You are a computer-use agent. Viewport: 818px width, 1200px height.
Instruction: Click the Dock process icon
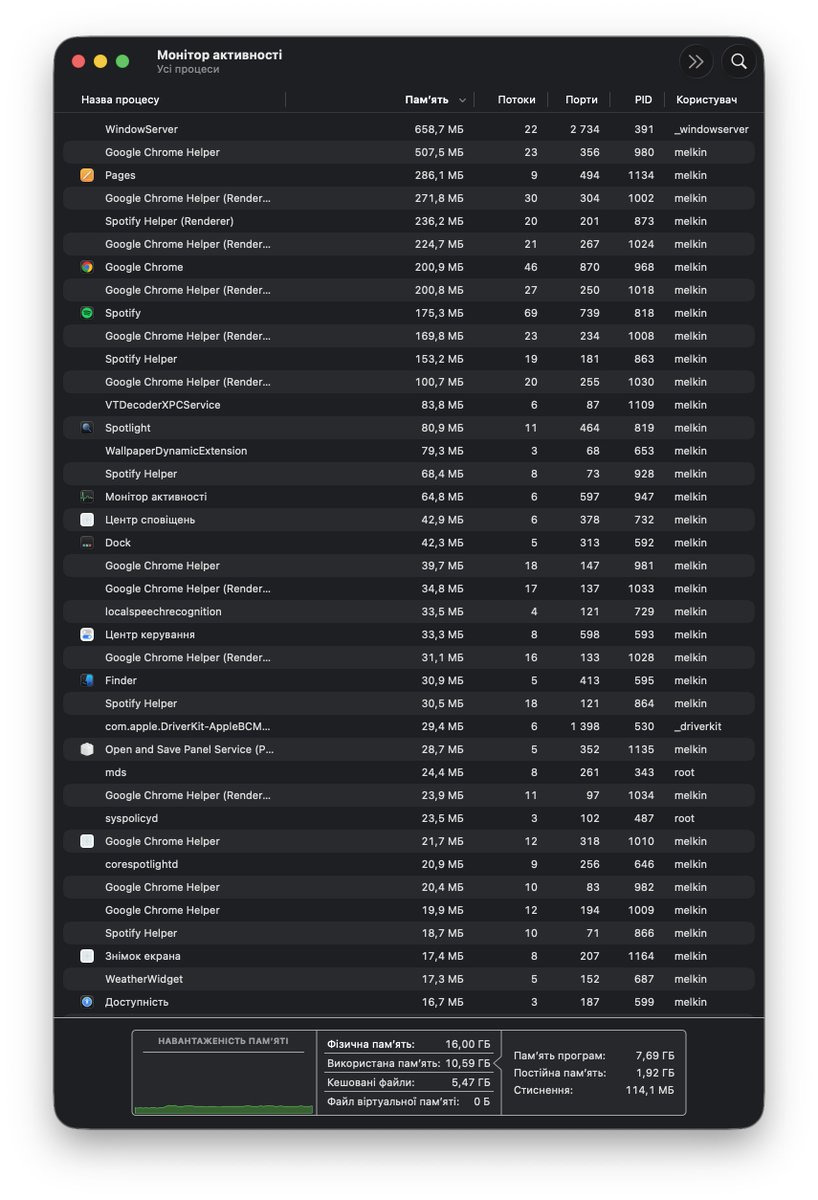point(87,543)
